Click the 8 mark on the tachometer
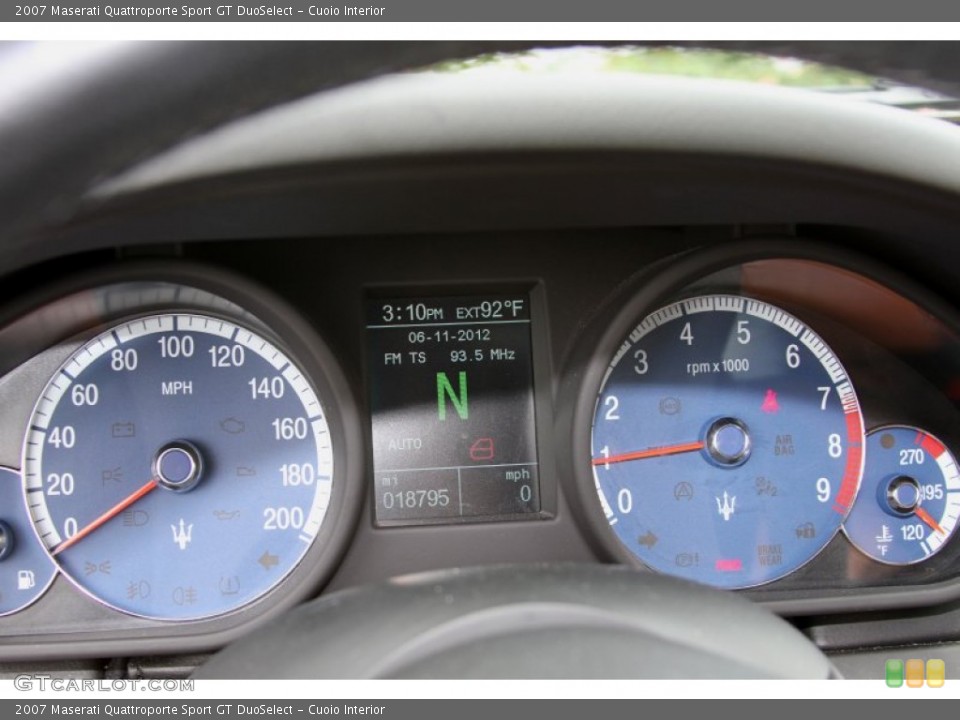Image resolution: width=960 pixels, height=720 pixels. click(834, 446)
